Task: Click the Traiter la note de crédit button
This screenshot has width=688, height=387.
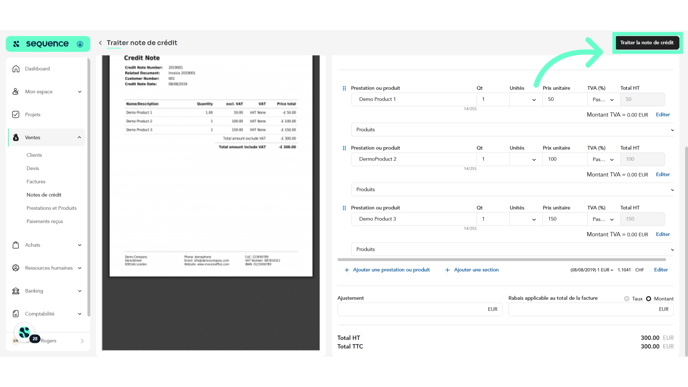Action: 647,43
